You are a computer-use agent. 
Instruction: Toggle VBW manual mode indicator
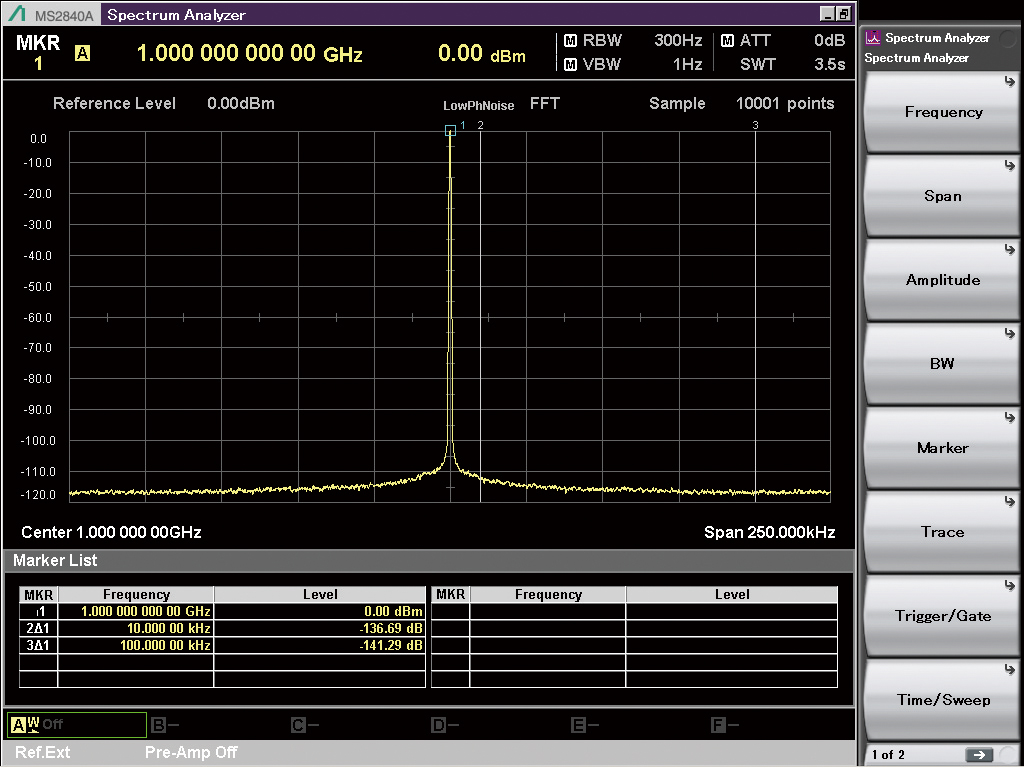(570, 64)
